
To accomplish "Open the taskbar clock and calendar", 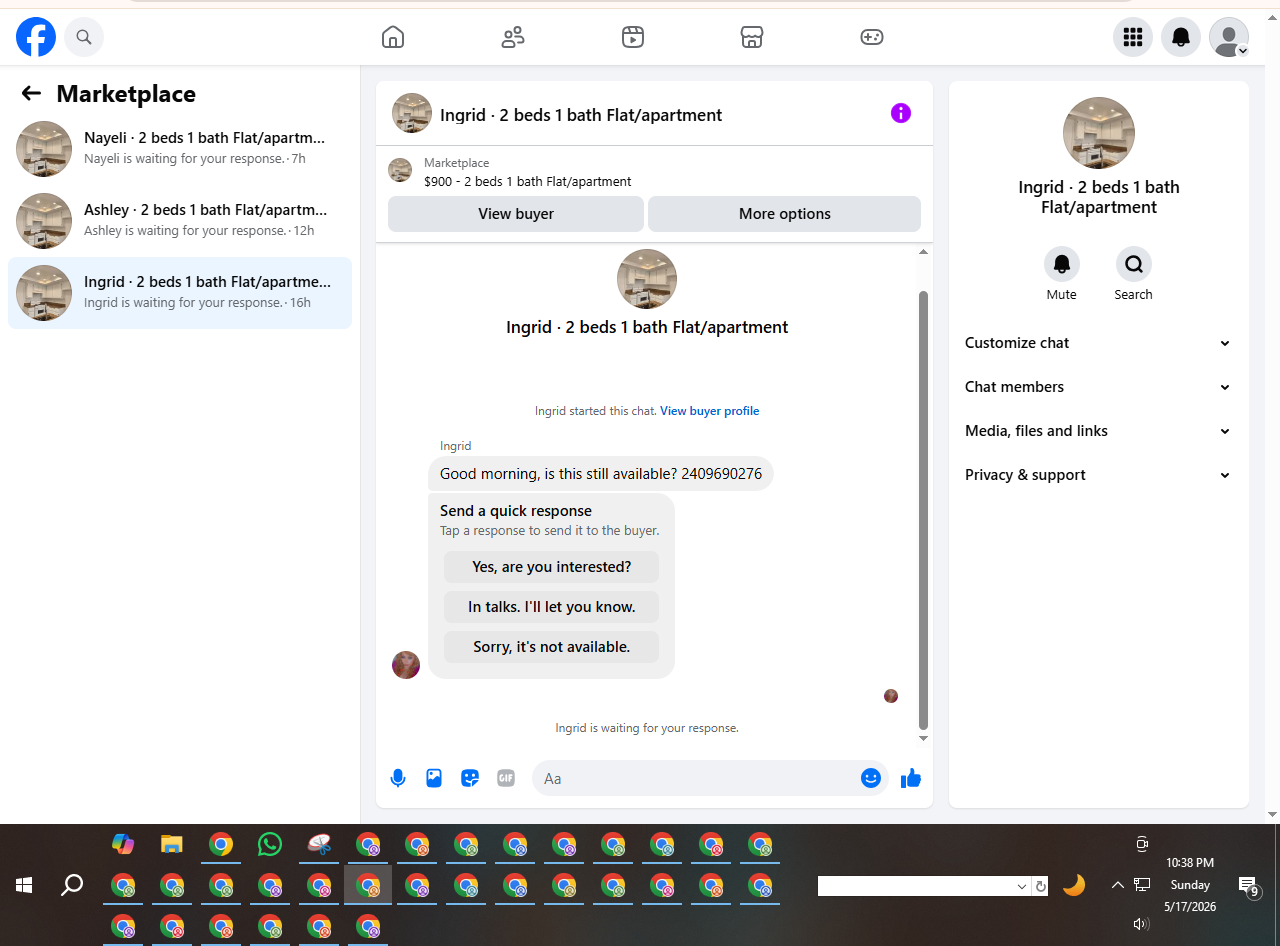I will [x=1190, y=885].
